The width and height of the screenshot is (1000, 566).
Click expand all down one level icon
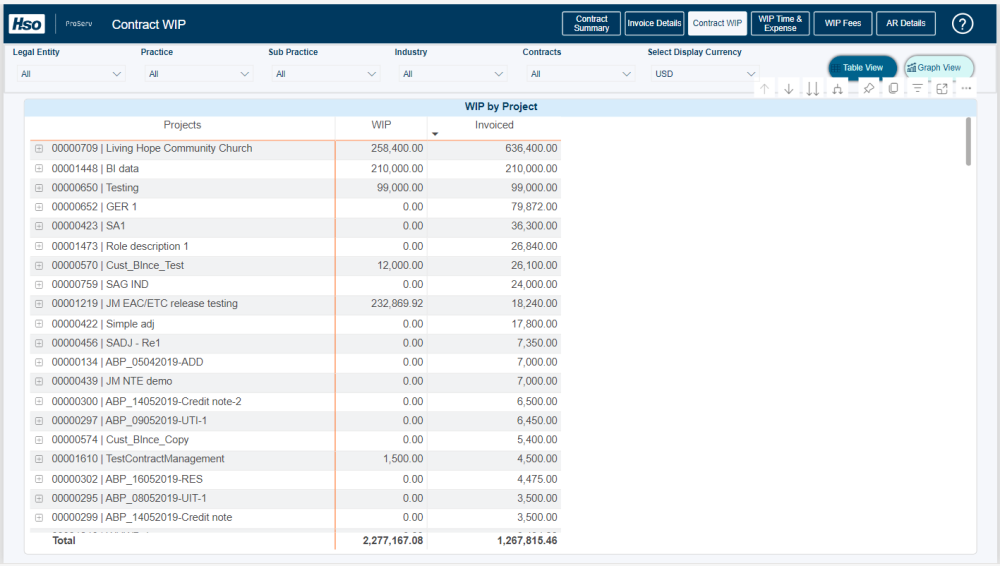point(838,89)
